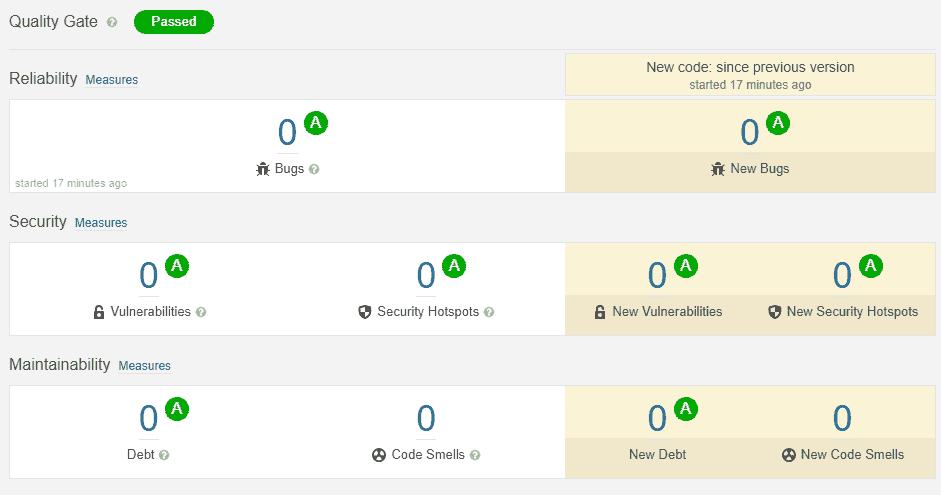Image resolution: width=941 pixels, height=495 pixels.
Task: Click the bug icon beside Bugs
Action: pos(263,169)
